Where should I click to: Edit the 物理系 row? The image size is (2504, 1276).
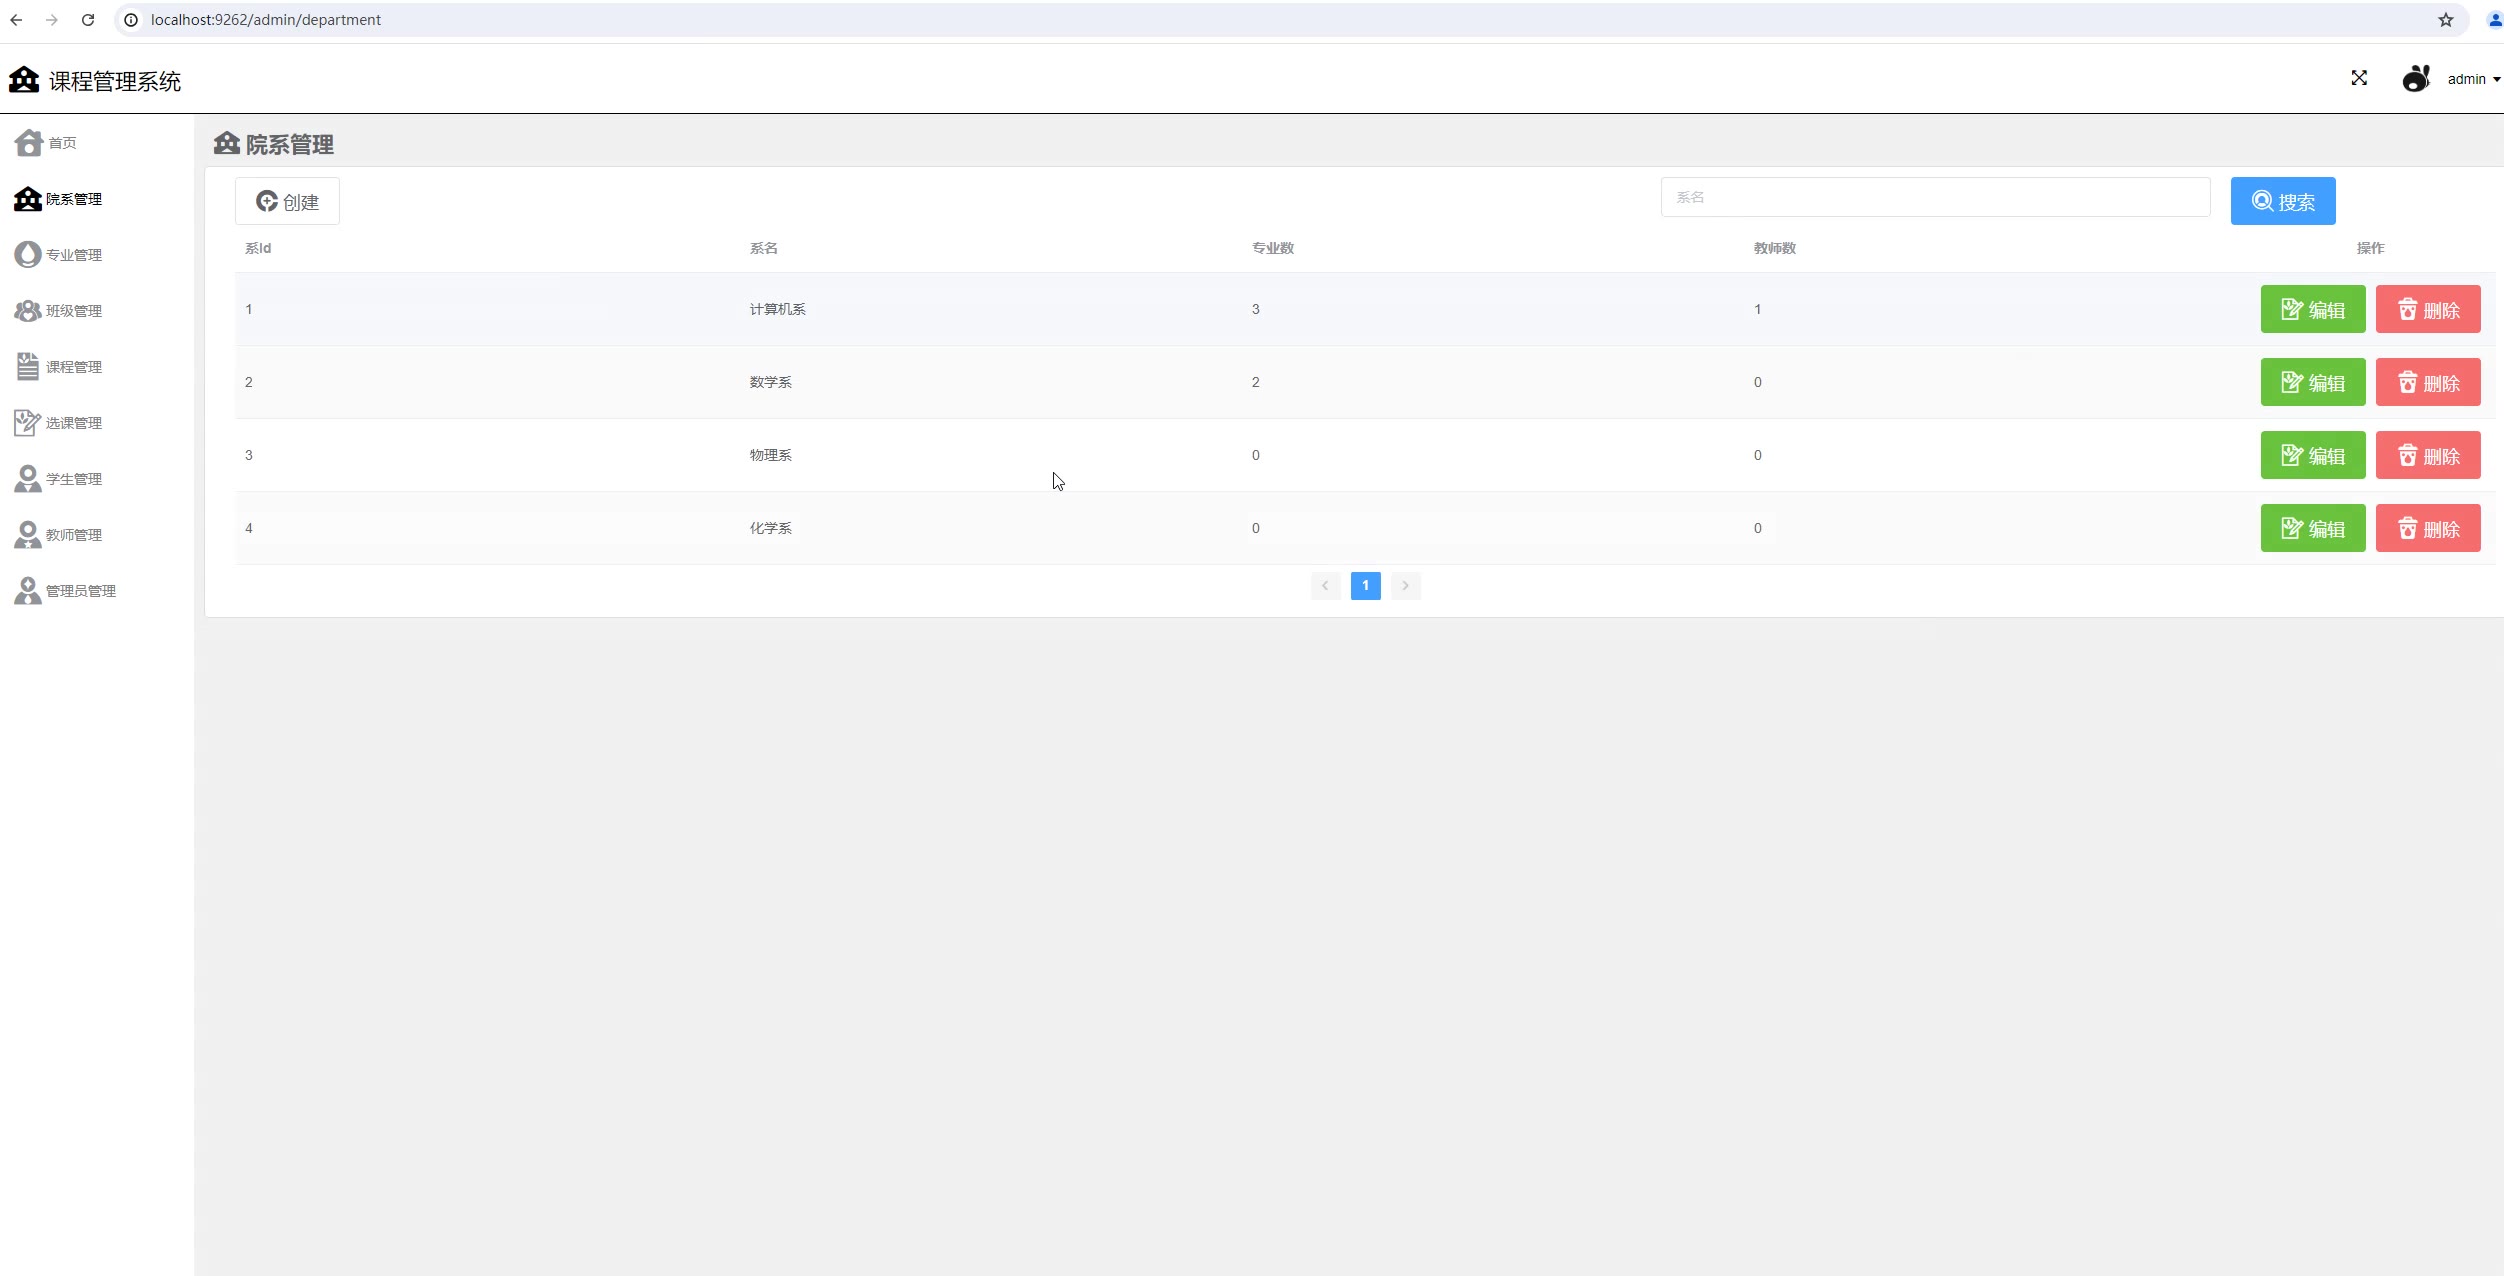pos(2313,455)
